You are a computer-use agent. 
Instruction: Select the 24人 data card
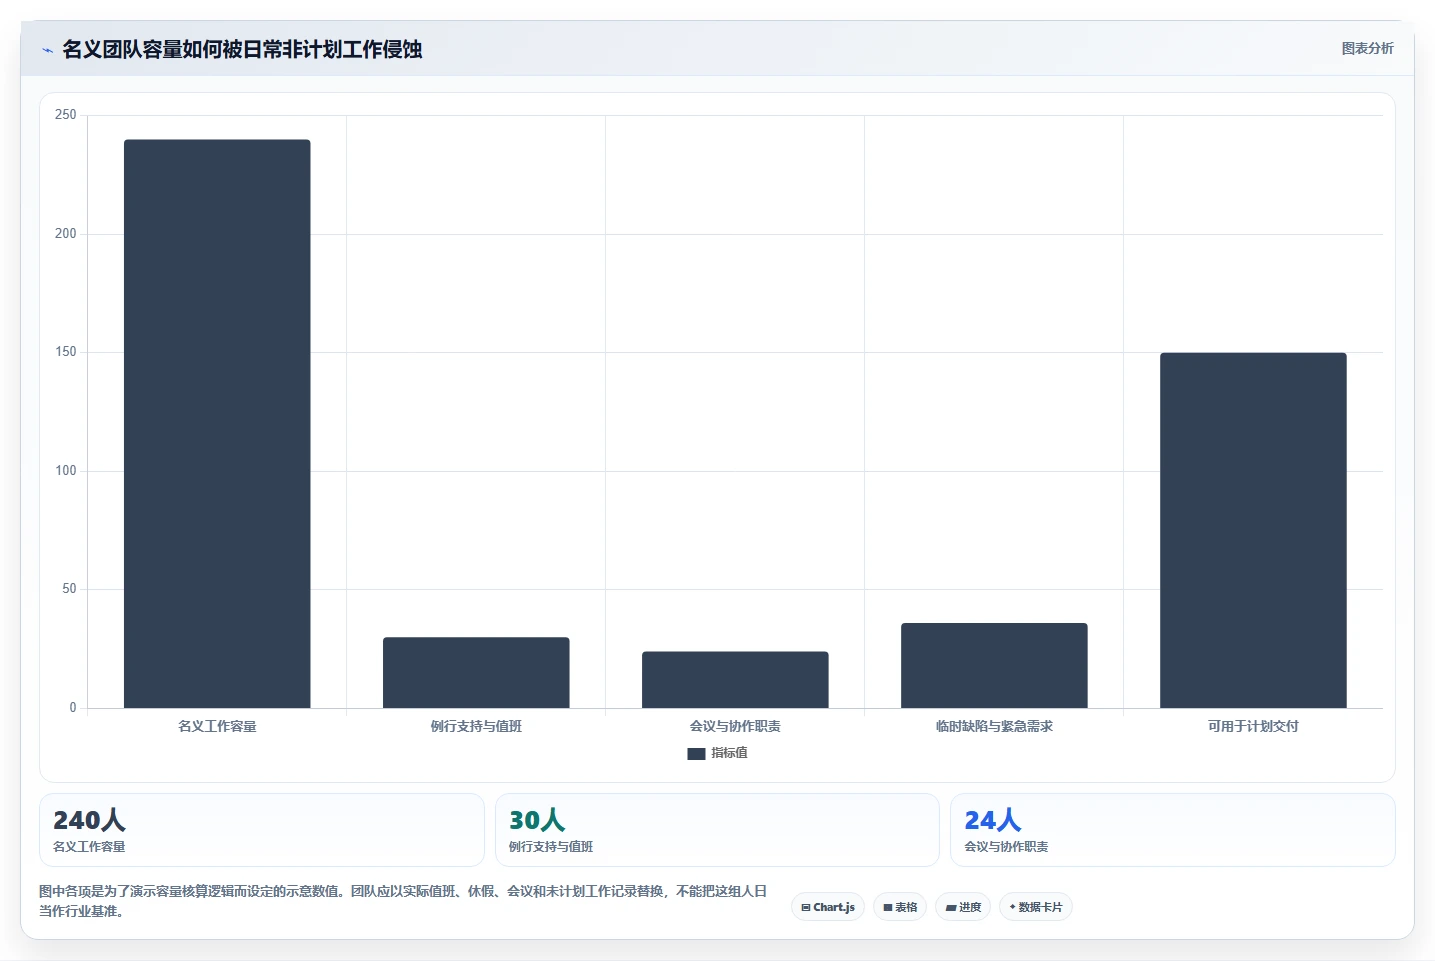coord(1172,830)
